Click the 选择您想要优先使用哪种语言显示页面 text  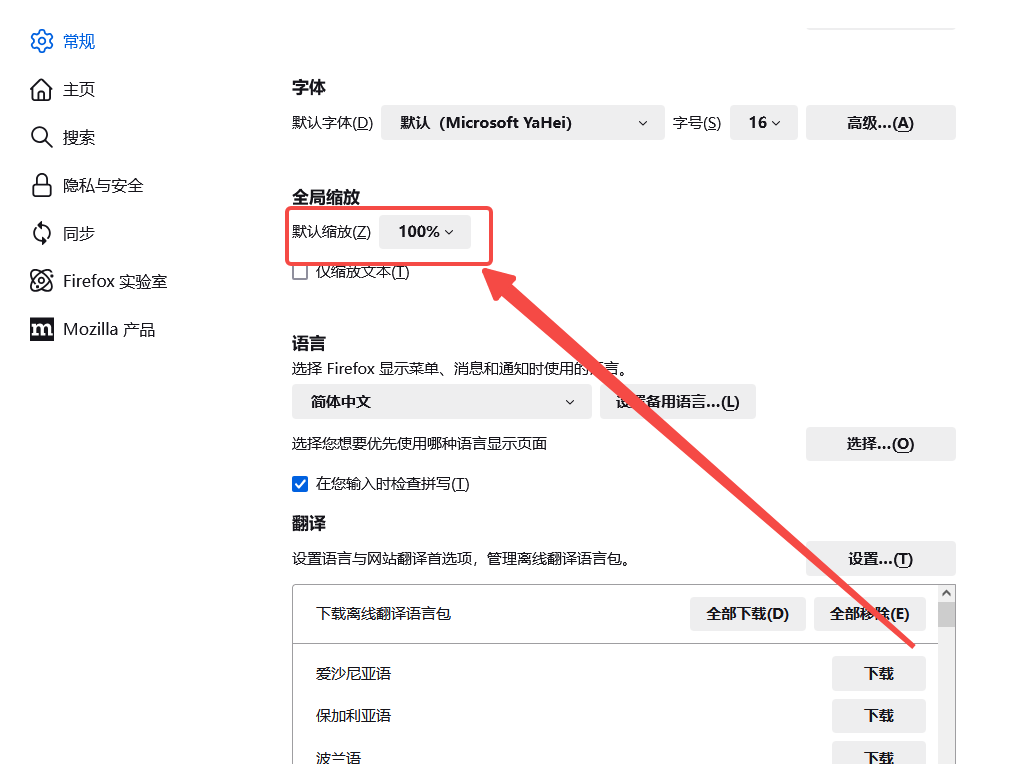click(419, 444)
